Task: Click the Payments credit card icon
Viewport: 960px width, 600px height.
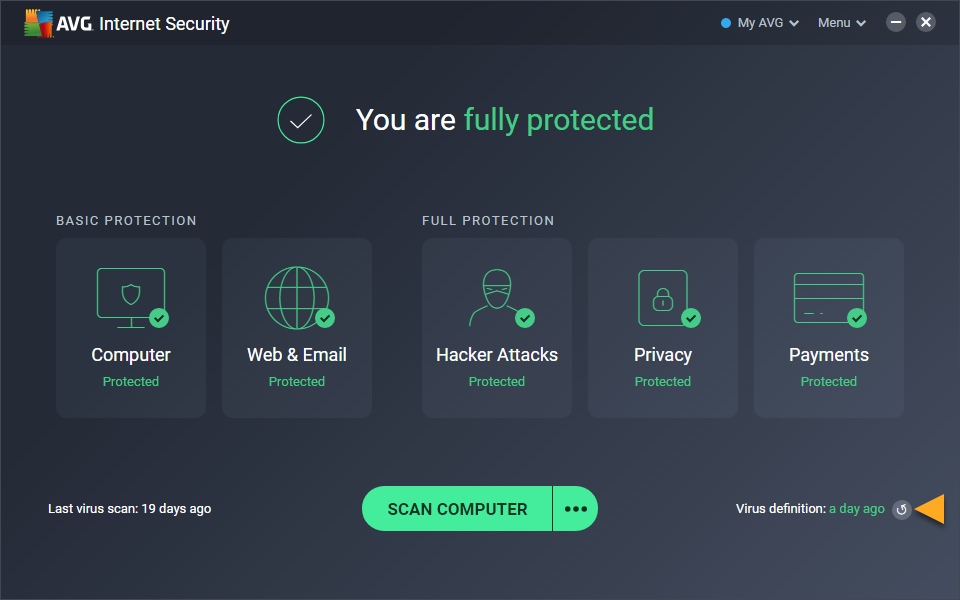Action: point(829,296)
